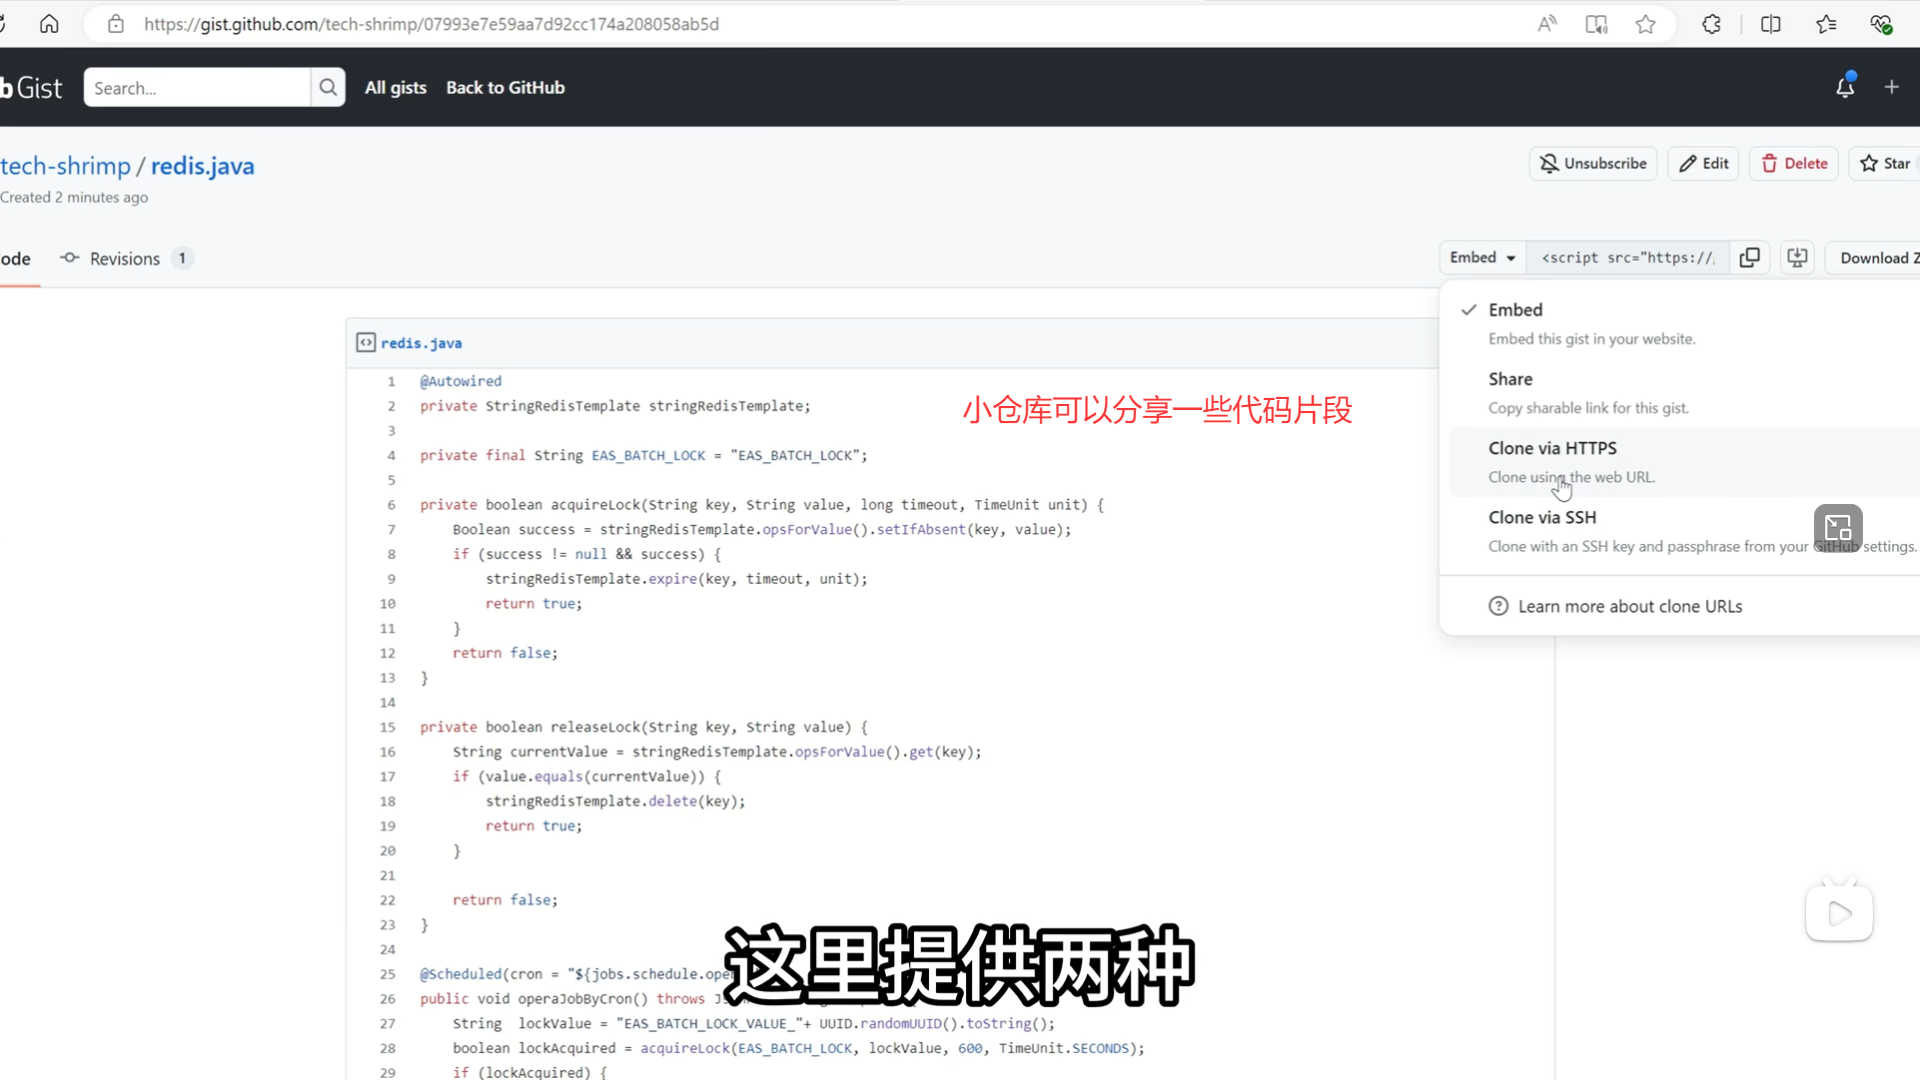Add page to browser favorites star
The image size is (1920, 1080).
[1645, 24]
